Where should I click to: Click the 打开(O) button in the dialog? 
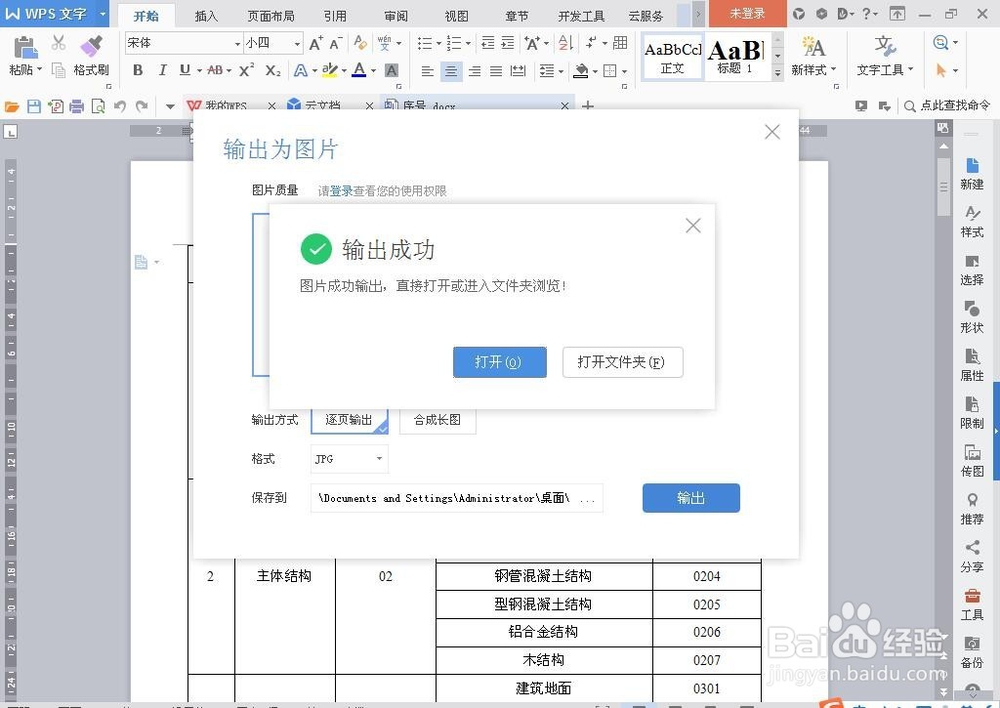[499, 362]
